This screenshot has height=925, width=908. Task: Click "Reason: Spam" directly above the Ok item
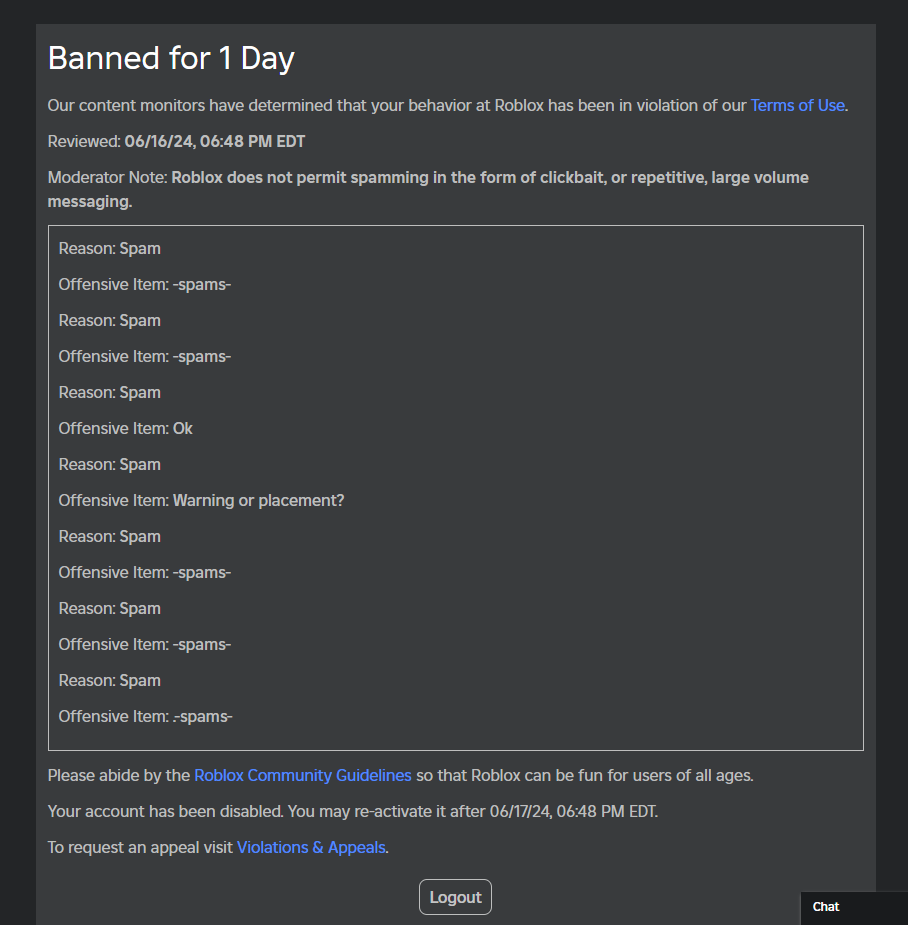[110, 392]
